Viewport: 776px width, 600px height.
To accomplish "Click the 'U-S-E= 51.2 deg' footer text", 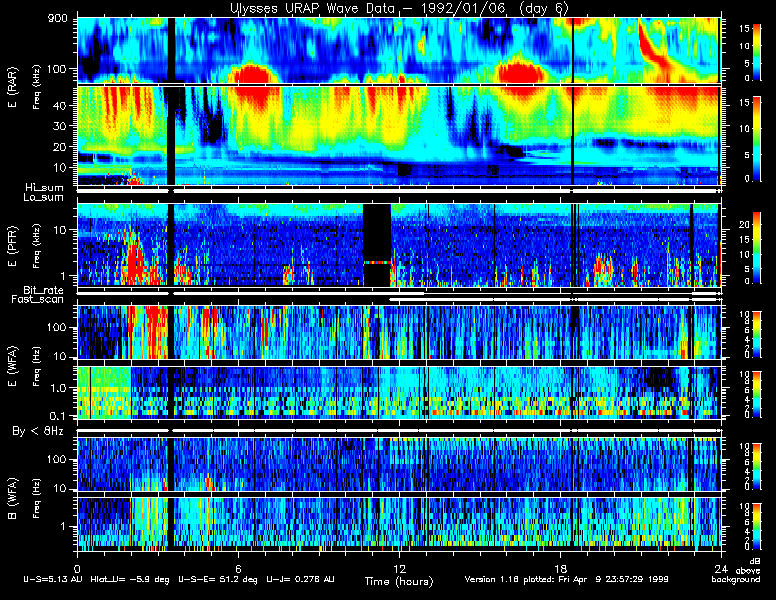I will (x=218, y=579).
